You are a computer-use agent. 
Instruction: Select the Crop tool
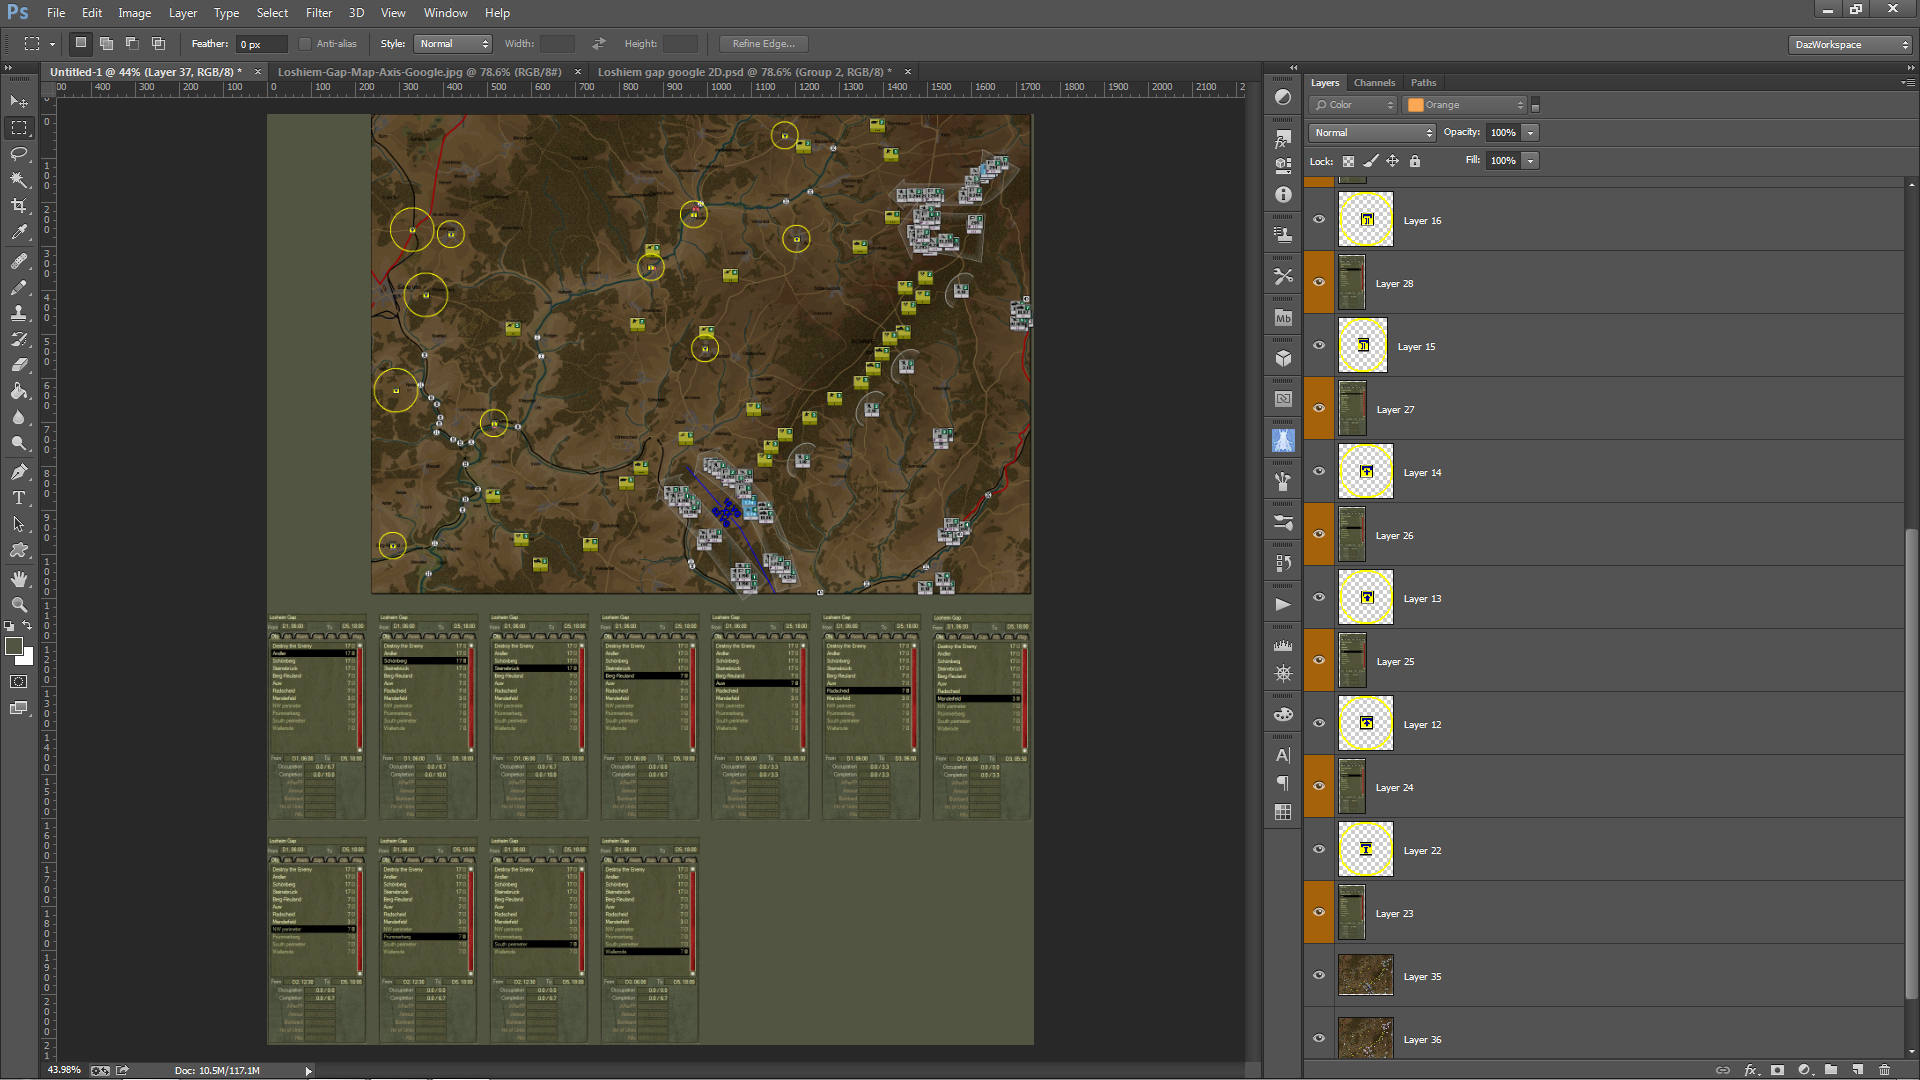[x=19, y=206]
